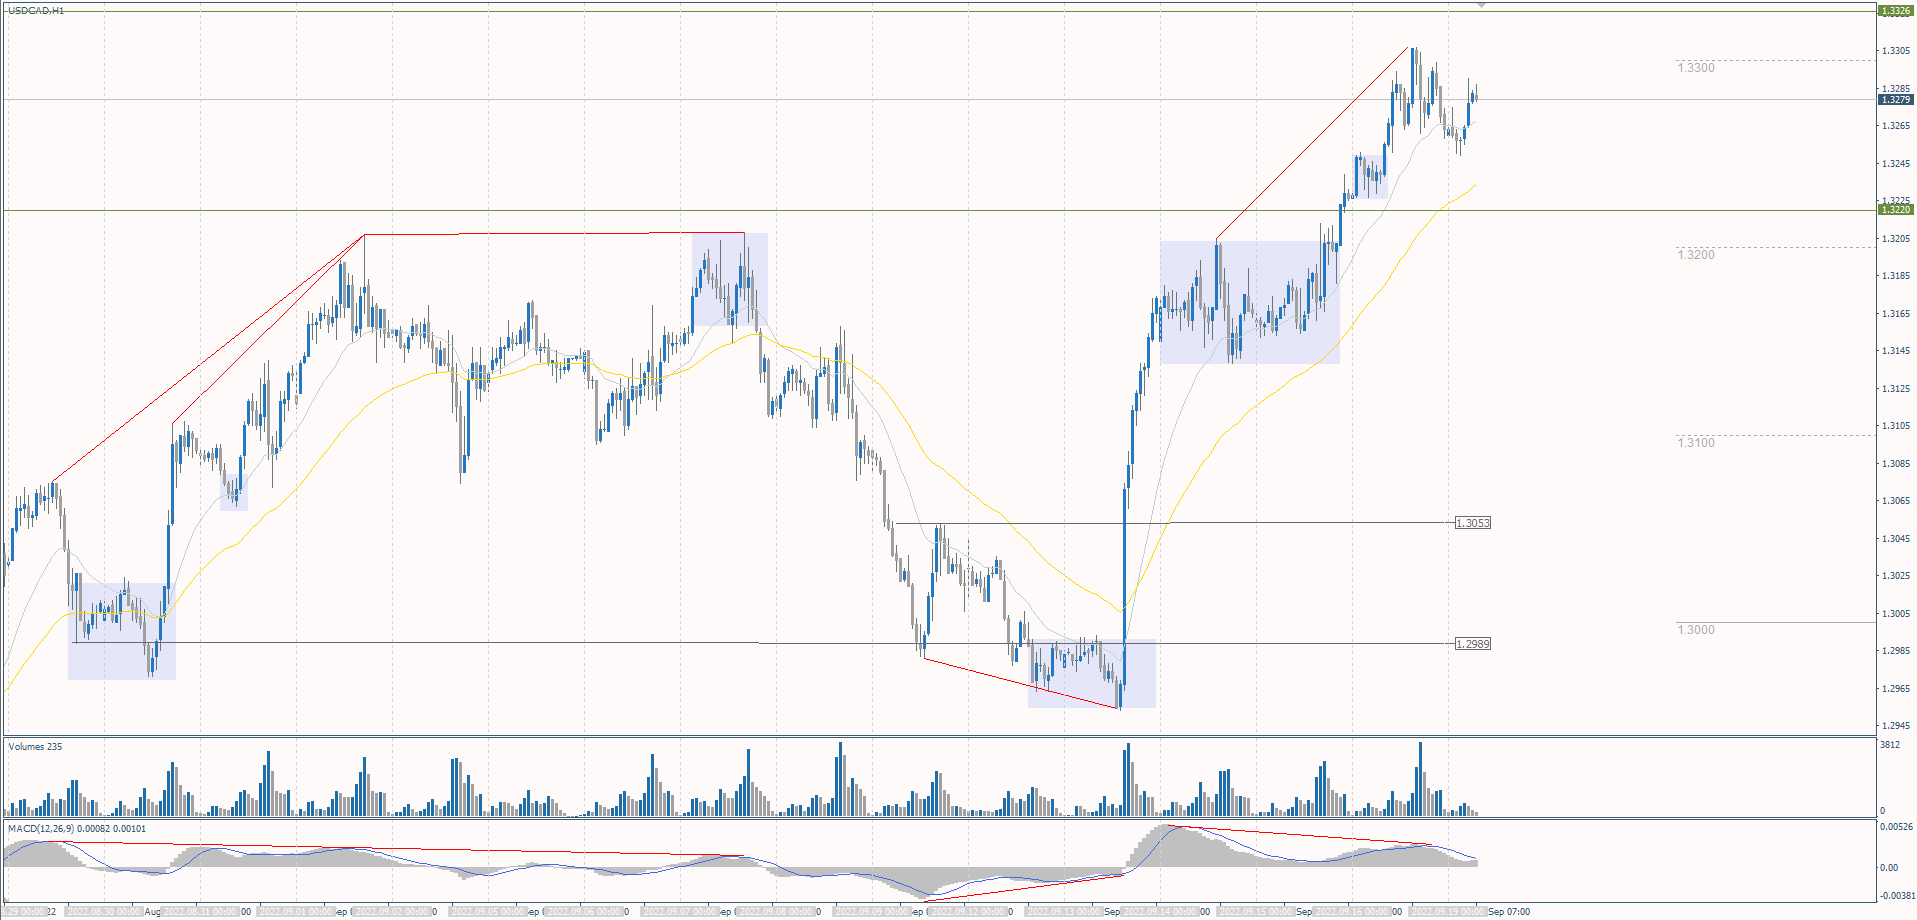The image size is (1917, 920).
Task: Click the 1.3125 value on the price scale
Action: point(1895,389)
